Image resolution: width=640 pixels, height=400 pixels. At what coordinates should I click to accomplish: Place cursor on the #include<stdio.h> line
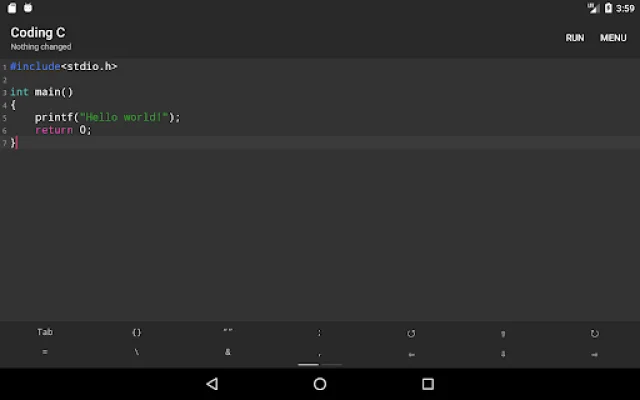click(x=64, y=66)
